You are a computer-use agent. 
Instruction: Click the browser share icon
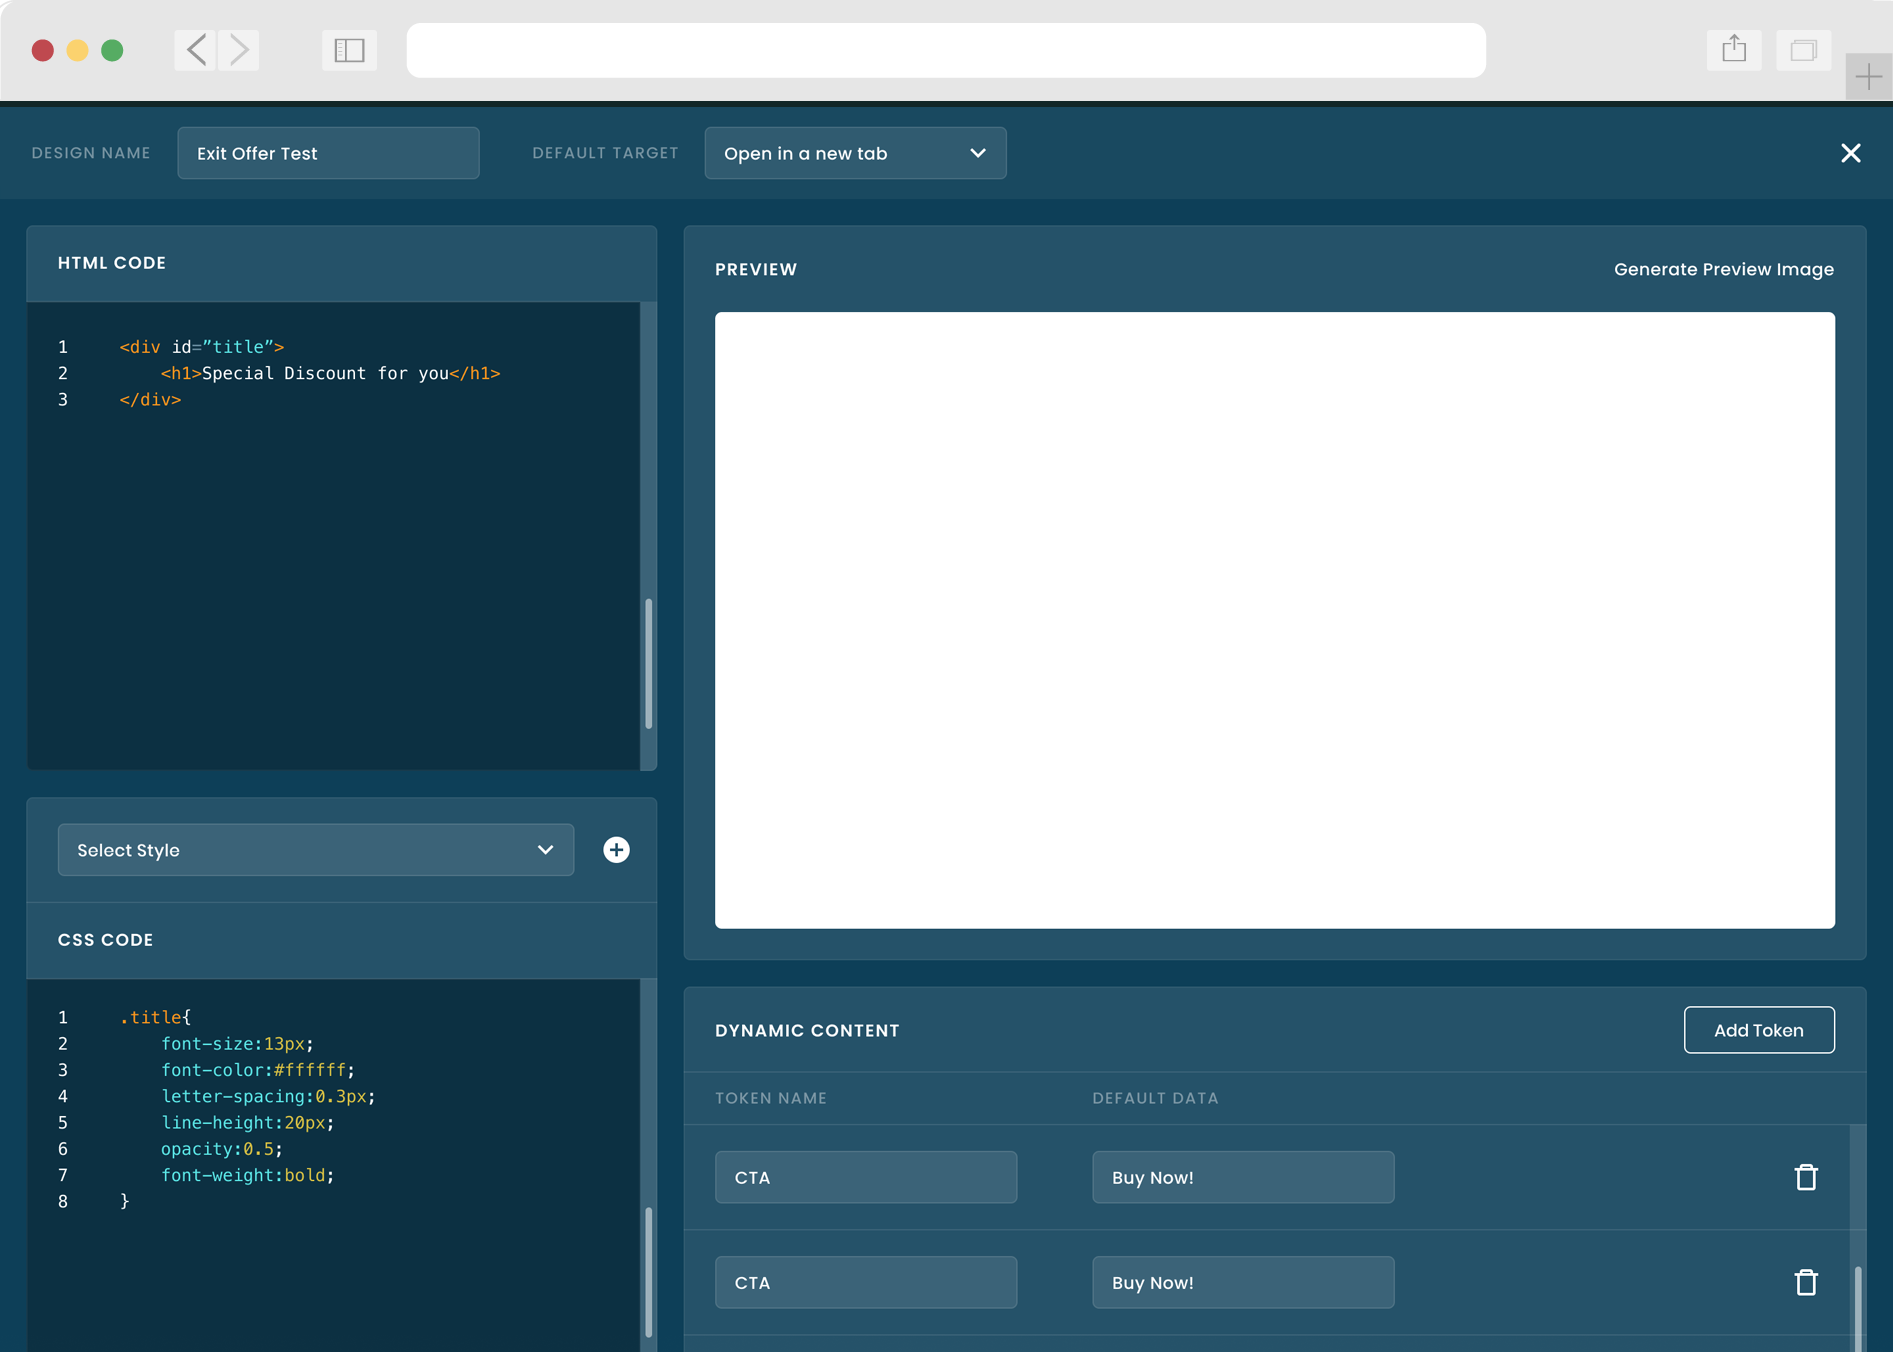1734,50
